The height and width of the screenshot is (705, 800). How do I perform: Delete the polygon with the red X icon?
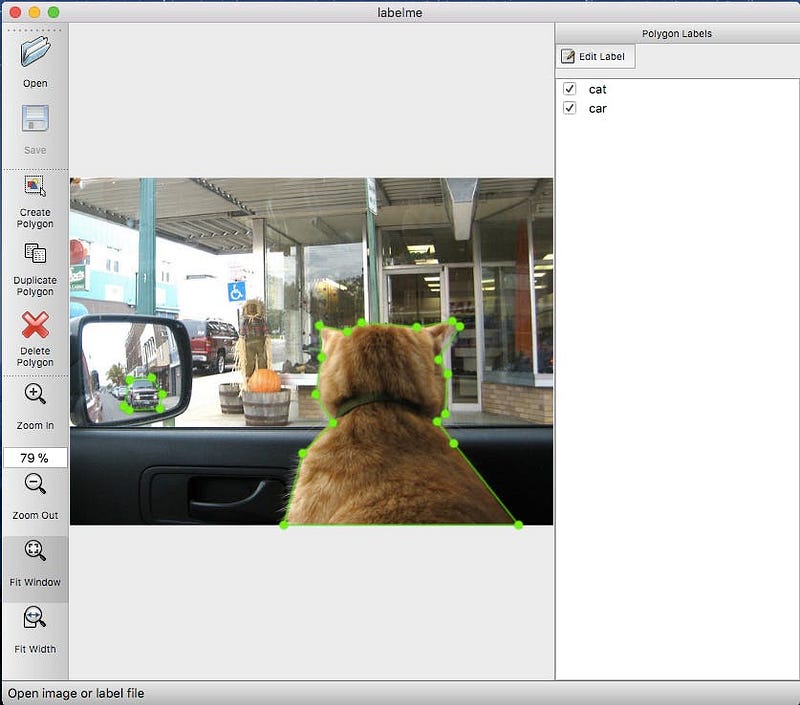tap(35, 325)
